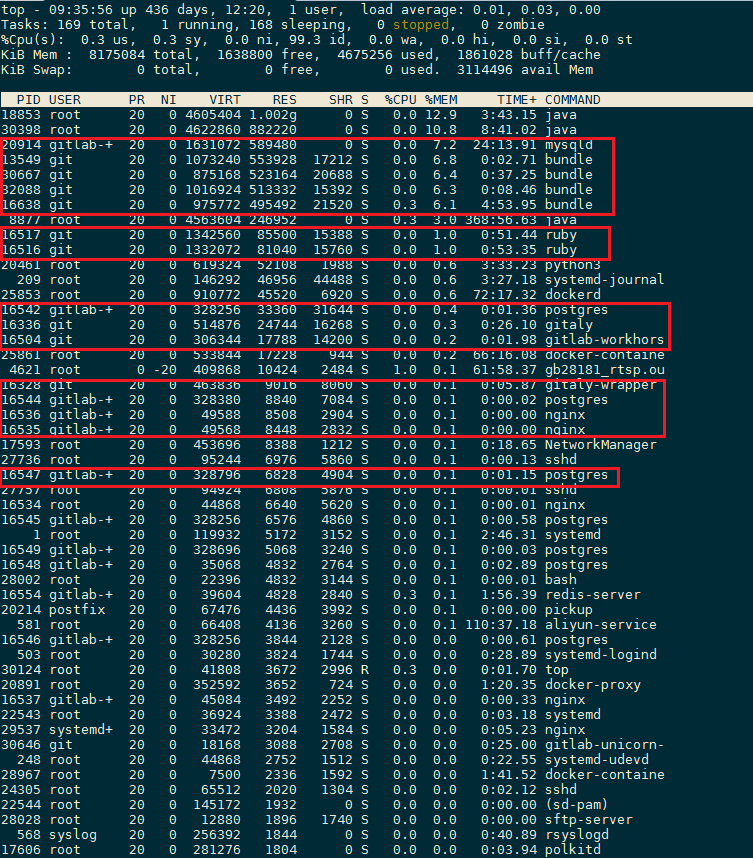Click PID 30667 in the list
The width and height of the screenshot is (753, 858).
click(x=21, y=175)
